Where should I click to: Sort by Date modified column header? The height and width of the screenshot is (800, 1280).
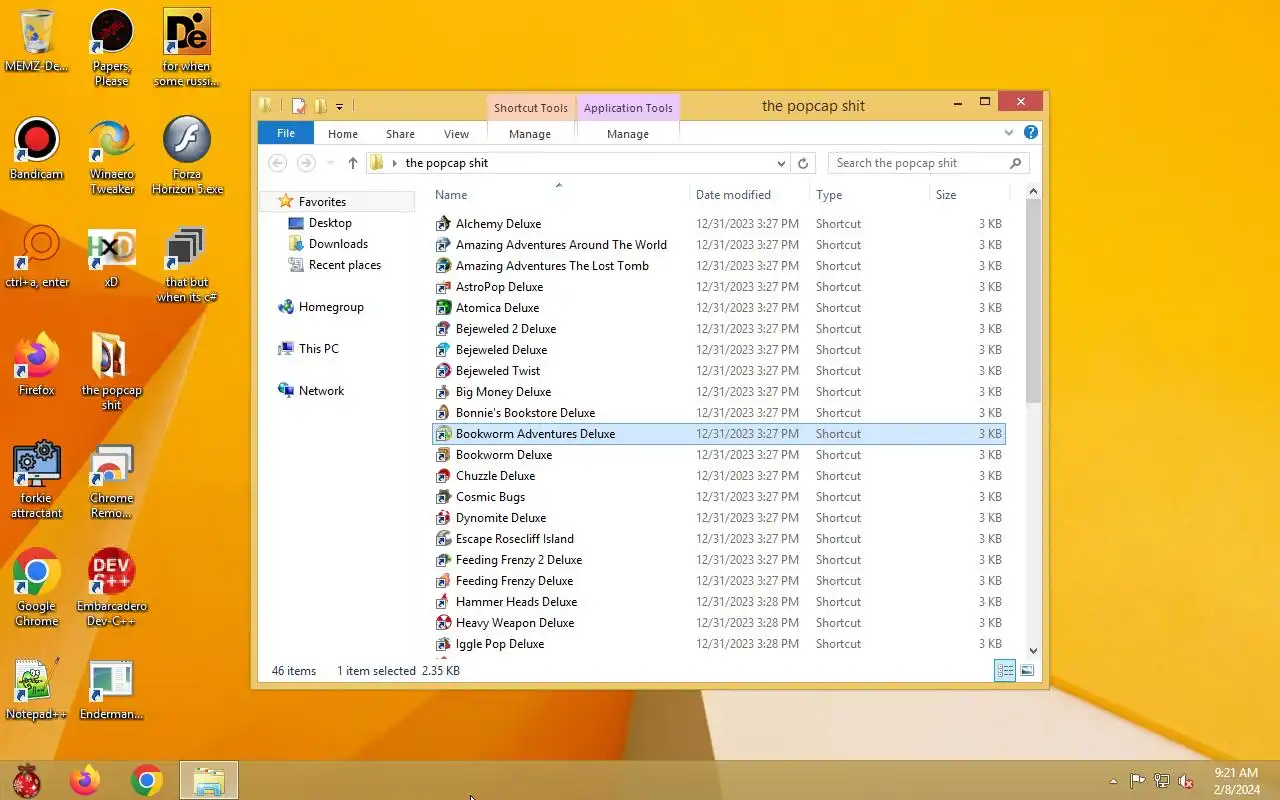pyautogui.click(x=750, y=195)
